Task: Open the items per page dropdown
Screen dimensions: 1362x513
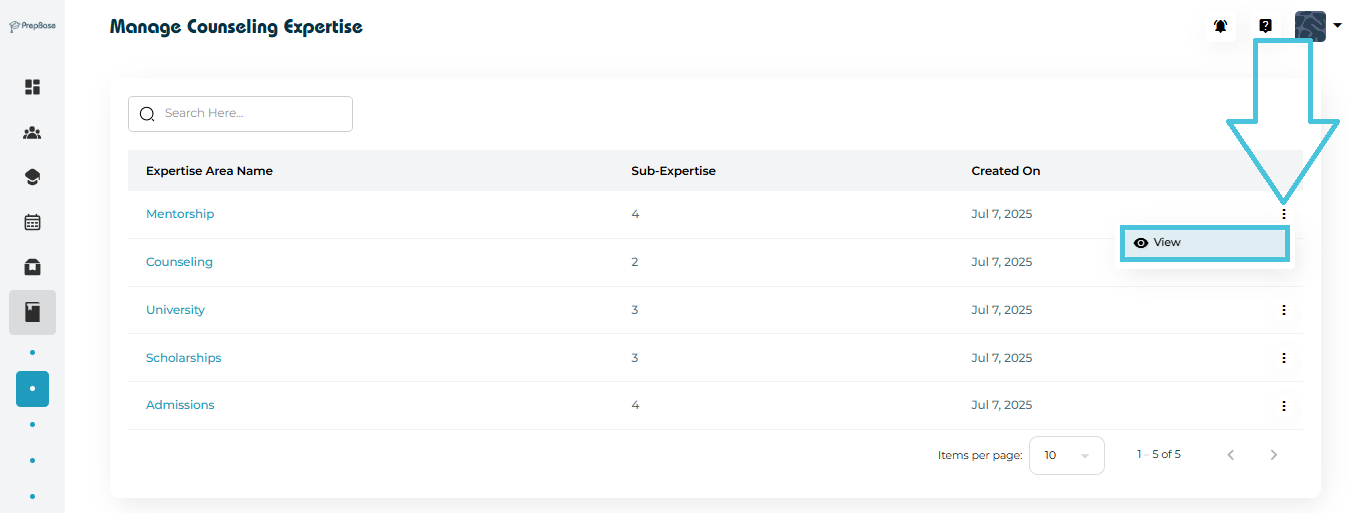Action: (1066, 455)
